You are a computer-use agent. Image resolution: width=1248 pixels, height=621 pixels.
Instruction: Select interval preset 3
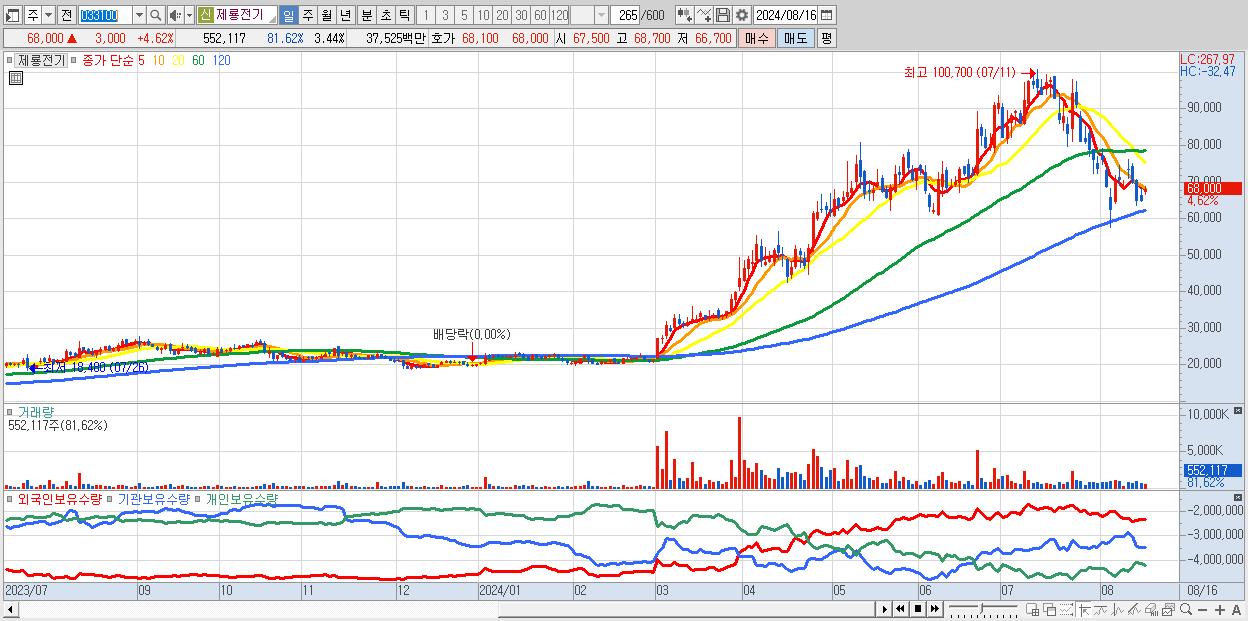pos(445,15)
